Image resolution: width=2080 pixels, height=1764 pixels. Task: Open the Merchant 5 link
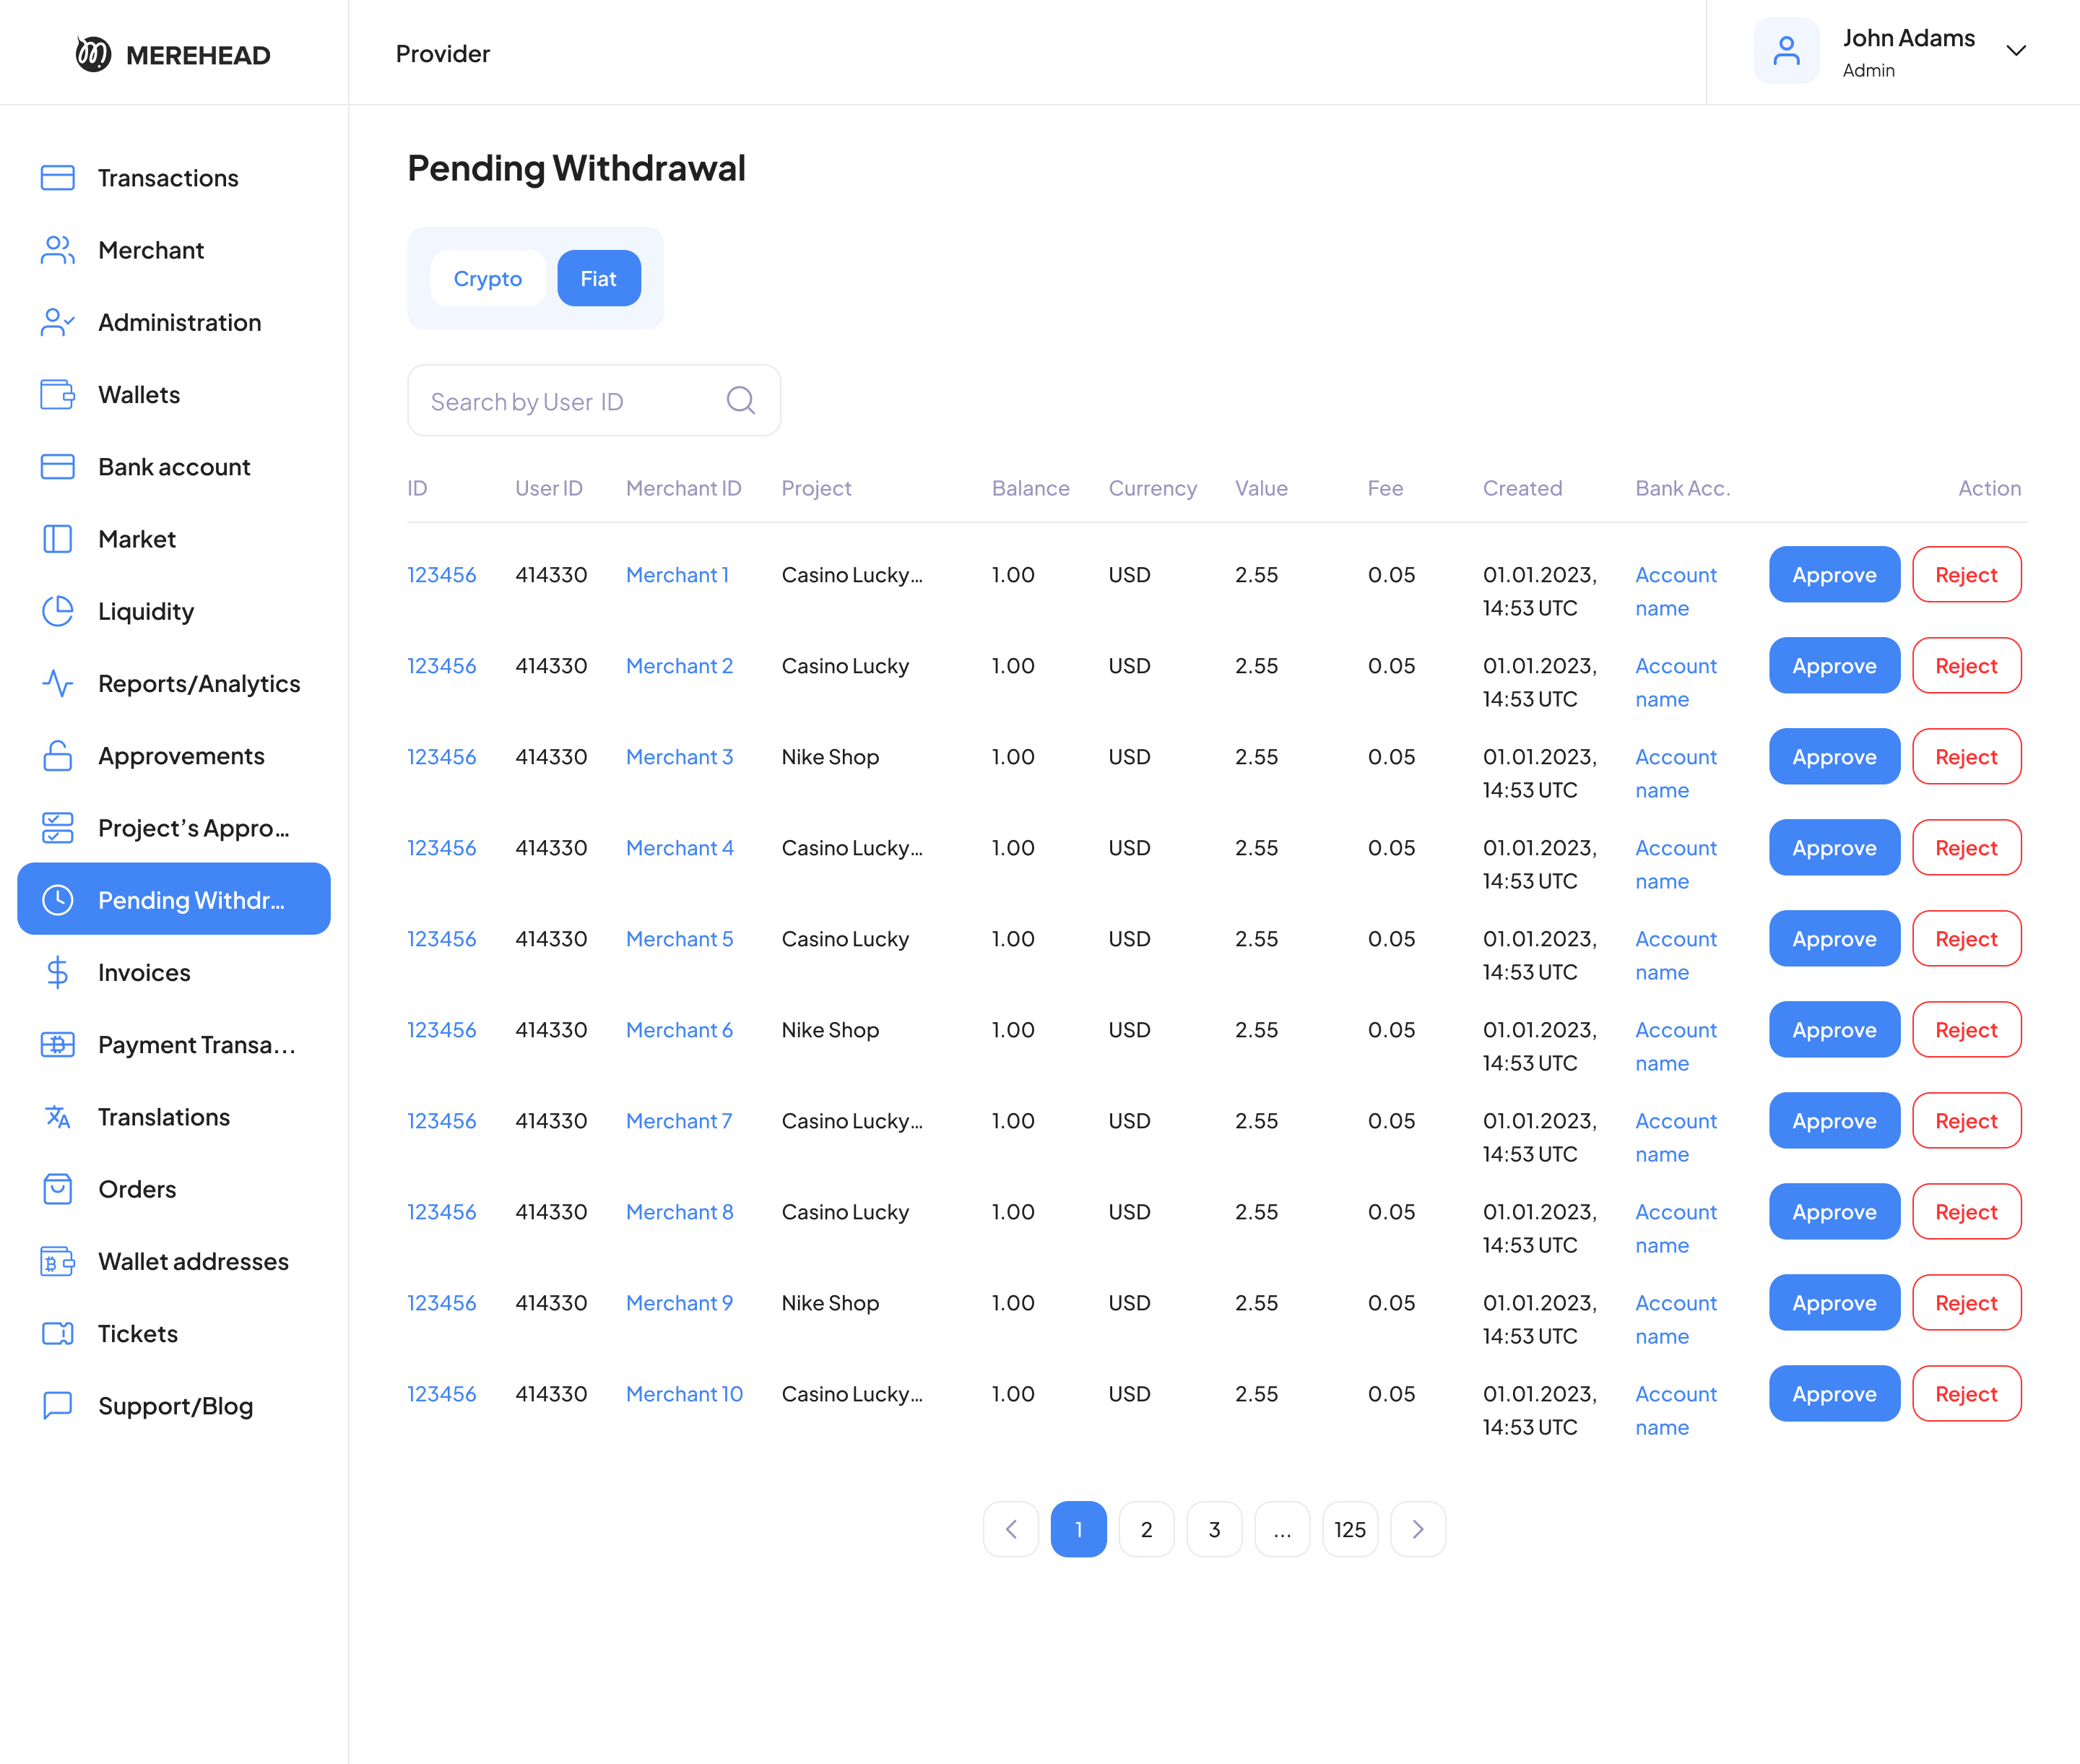679,939
